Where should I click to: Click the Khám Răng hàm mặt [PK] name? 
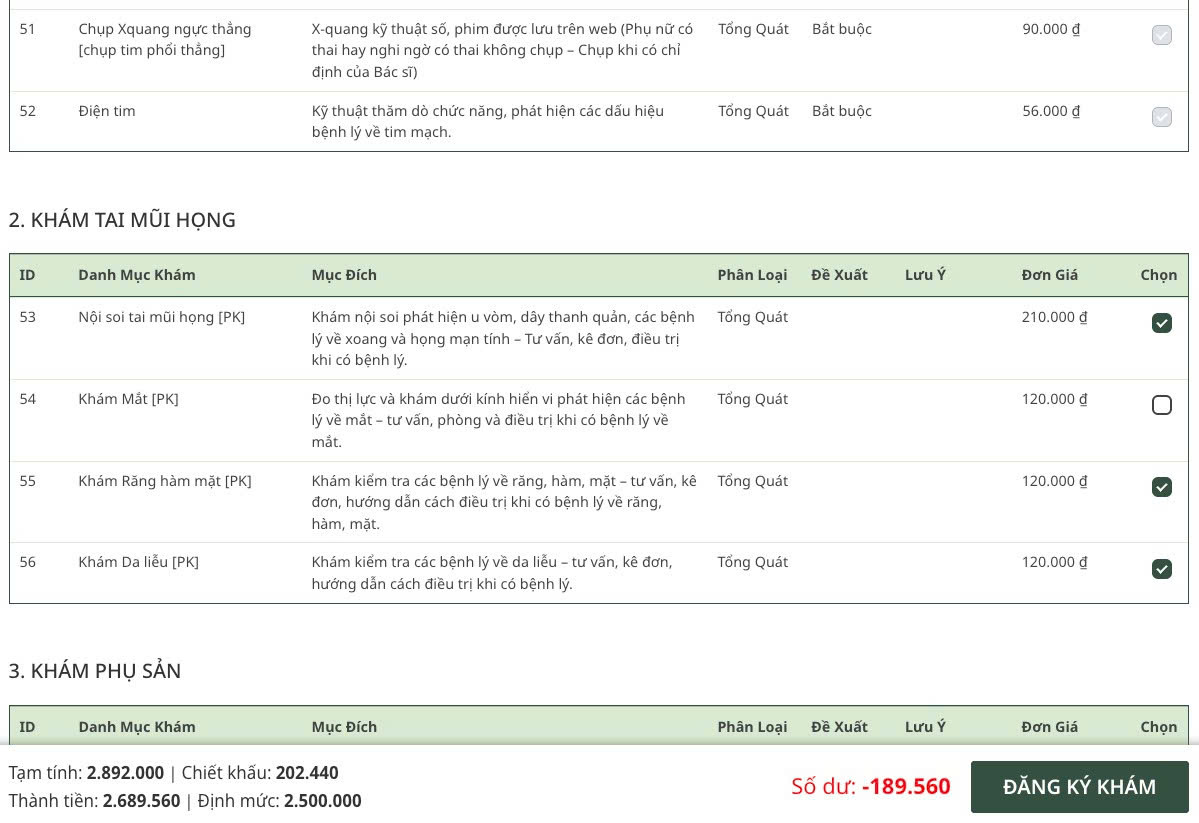[165, 481]
